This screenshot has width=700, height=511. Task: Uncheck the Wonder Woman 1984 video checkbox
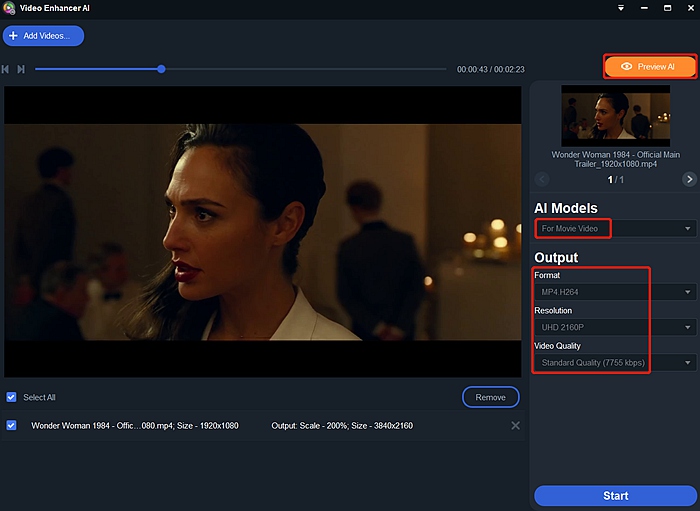pos(11,426)
